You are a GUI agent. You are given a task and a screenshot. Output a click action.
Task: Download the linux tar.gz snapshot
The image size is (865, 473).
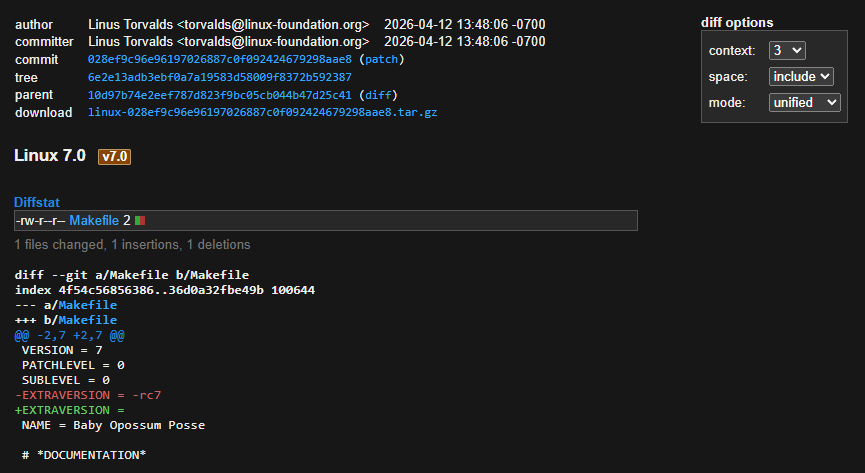[262, 112]
